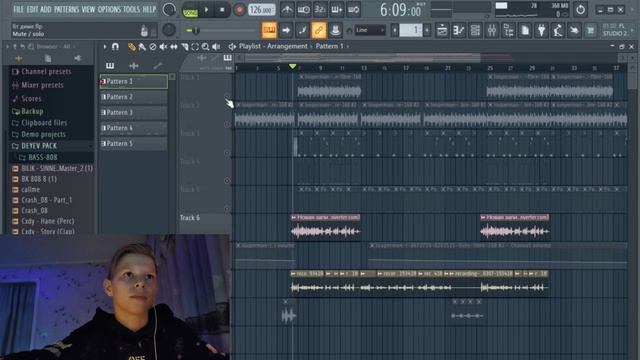Open the Piano roll view icon
640x360 pixels.
(x=459, y=30)
